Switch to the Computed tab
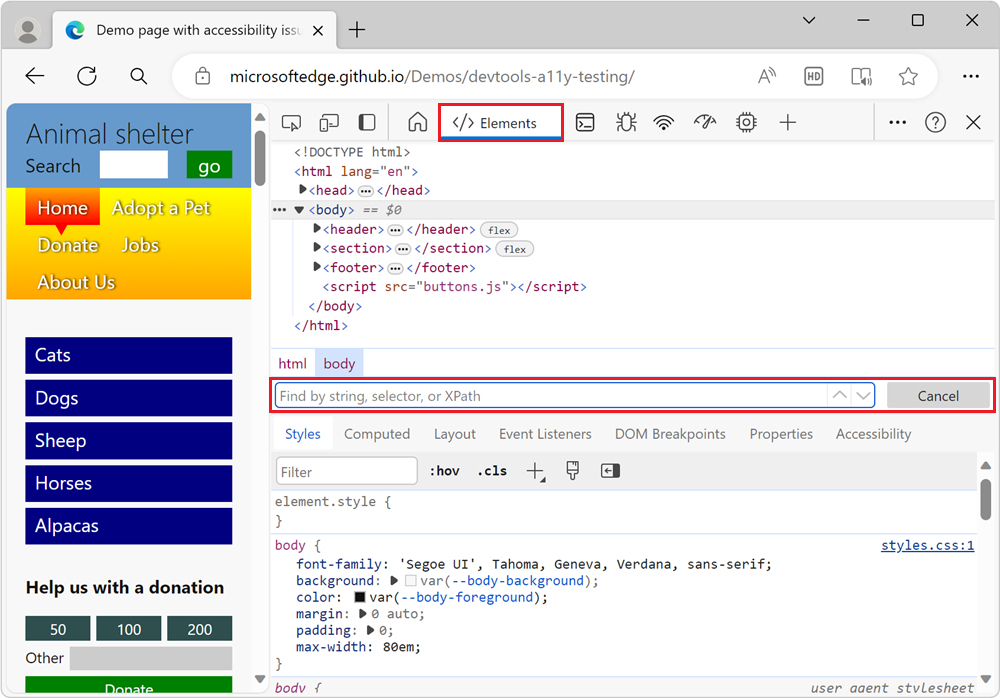This screenshot has height=698, width=1000. tap(377, 433)
